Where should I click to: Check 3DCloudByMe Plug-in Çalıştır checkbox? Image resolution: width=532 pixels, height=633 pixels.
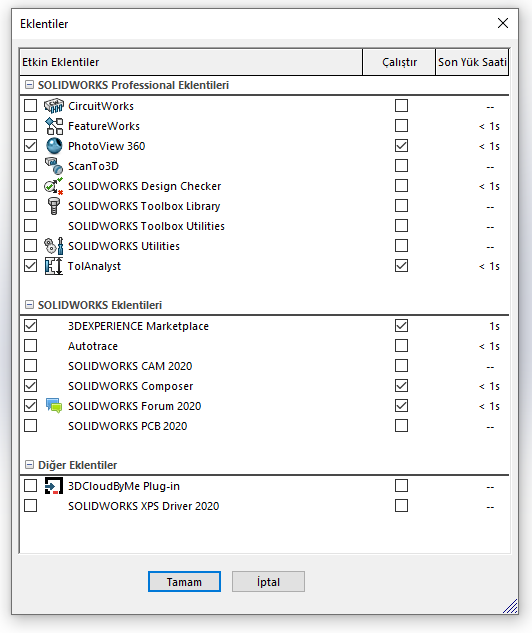pyautogui.click(x=401, y=486)
